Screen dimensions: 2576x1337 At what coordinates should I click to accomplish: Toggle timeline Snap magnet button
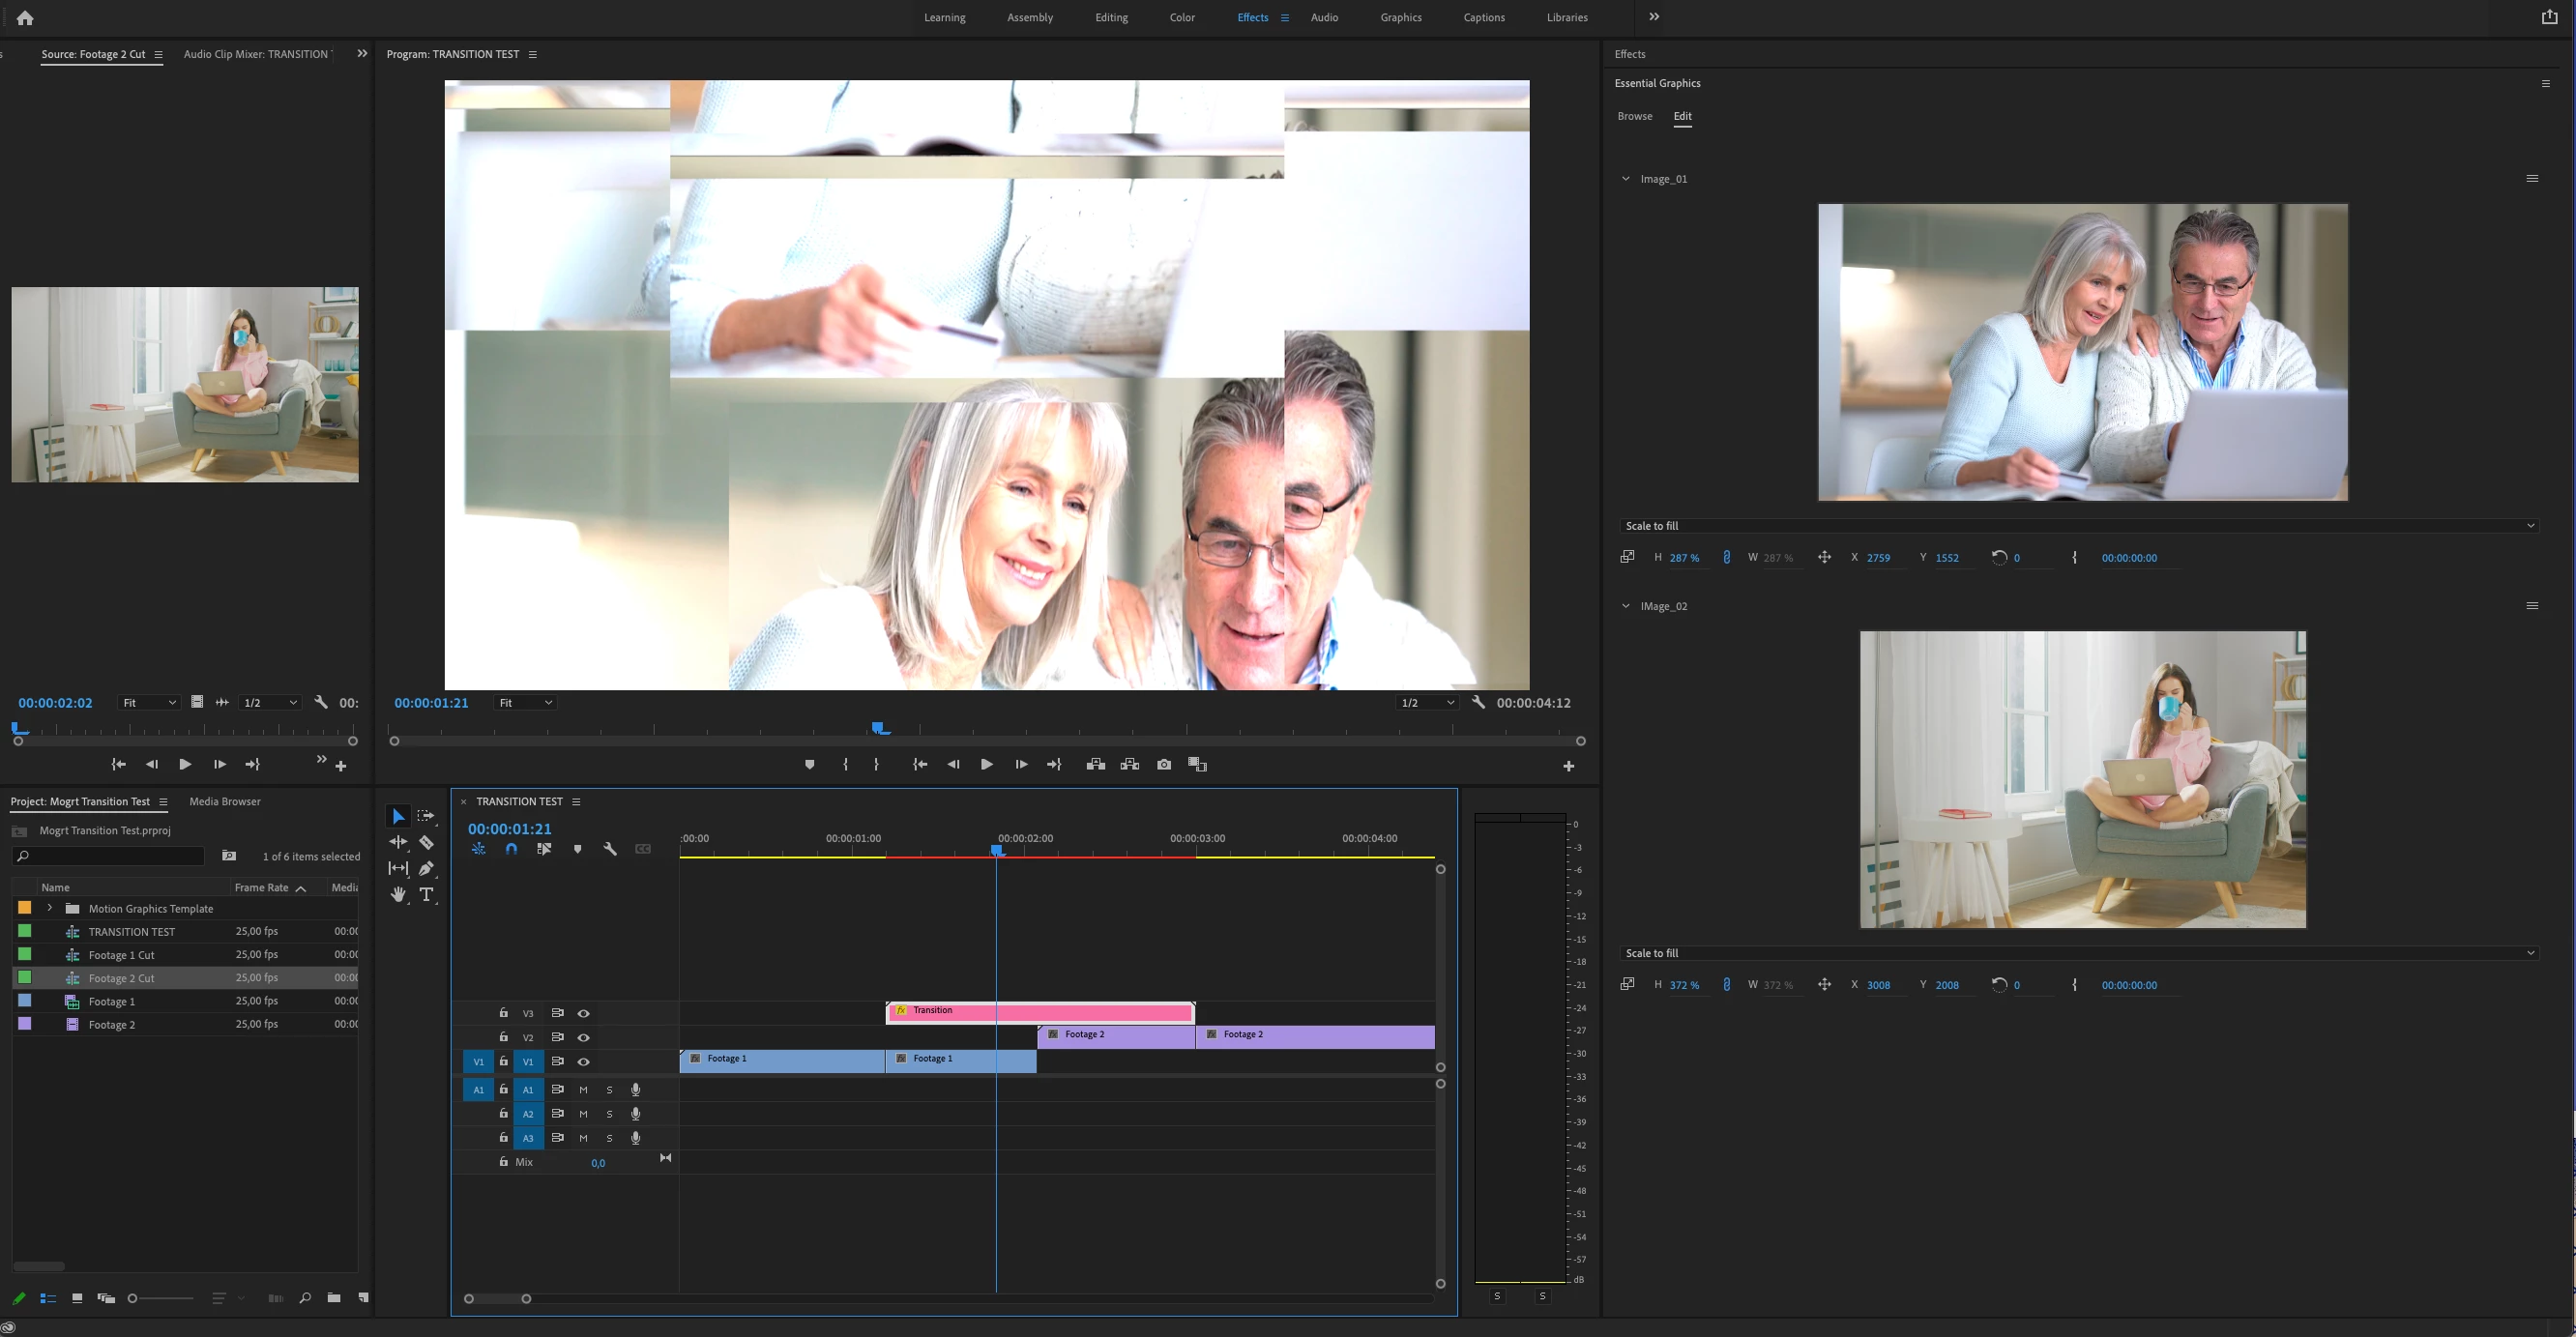(511, 849)
